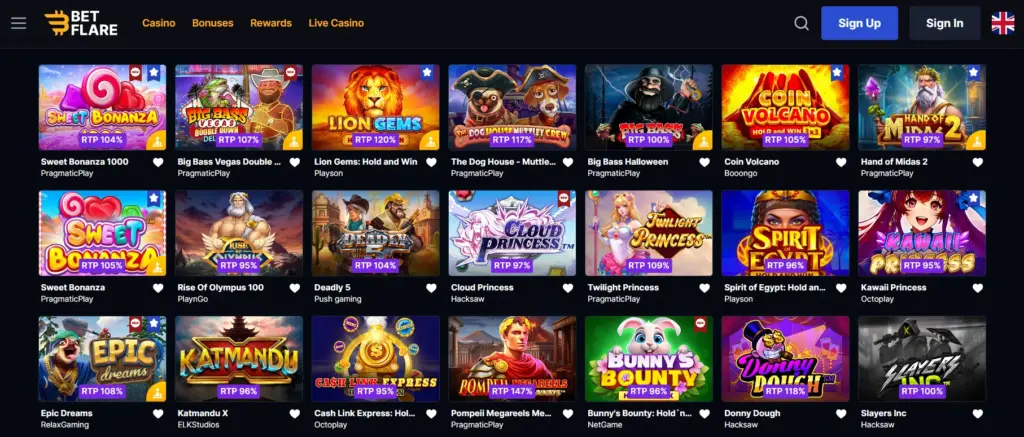Image resolution: width=1024 pixels, height=437 pixels.
Task: Click star badge on Hand of Midas 2
Action: [974, 72]
